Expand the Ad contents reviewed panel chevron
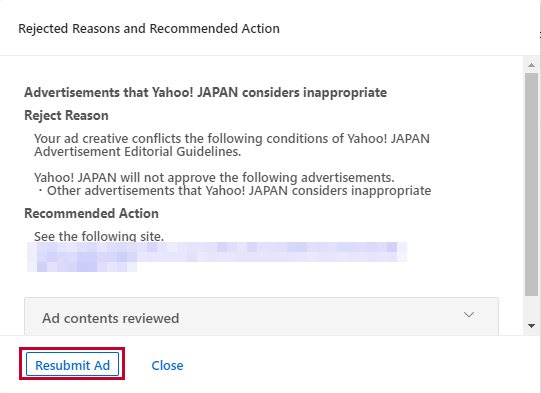 469,315
